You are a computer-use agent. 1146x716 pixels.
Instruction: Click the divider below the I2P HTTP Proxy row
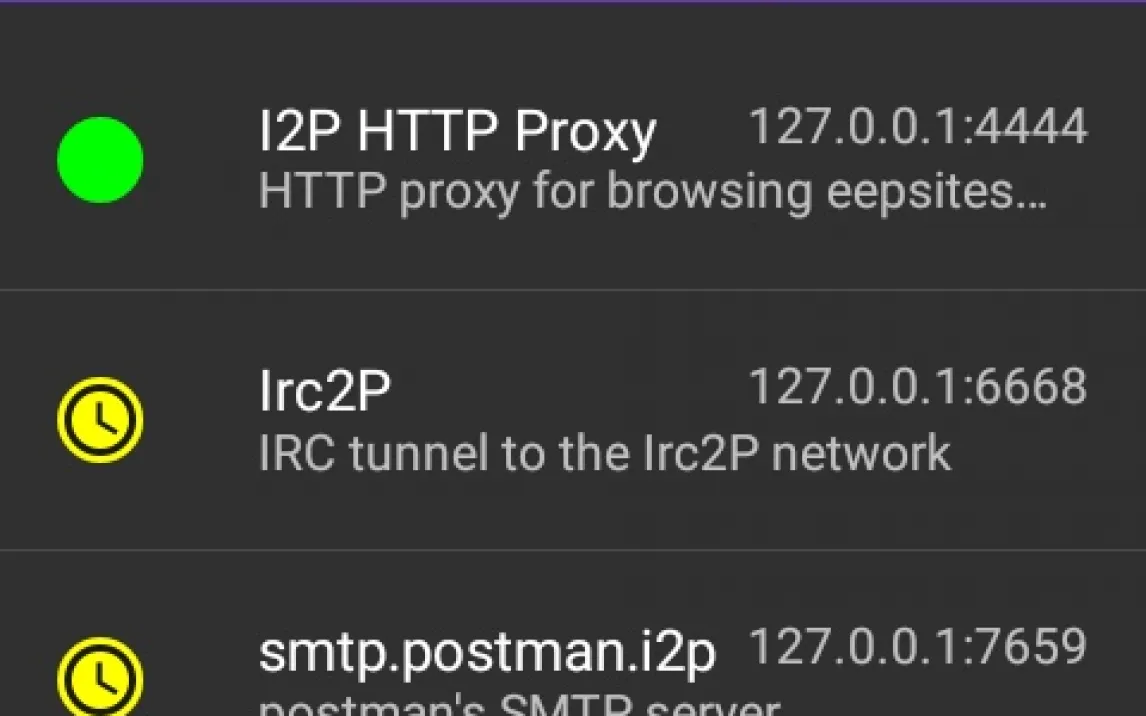pyautogui.click(x=573, y=290)
